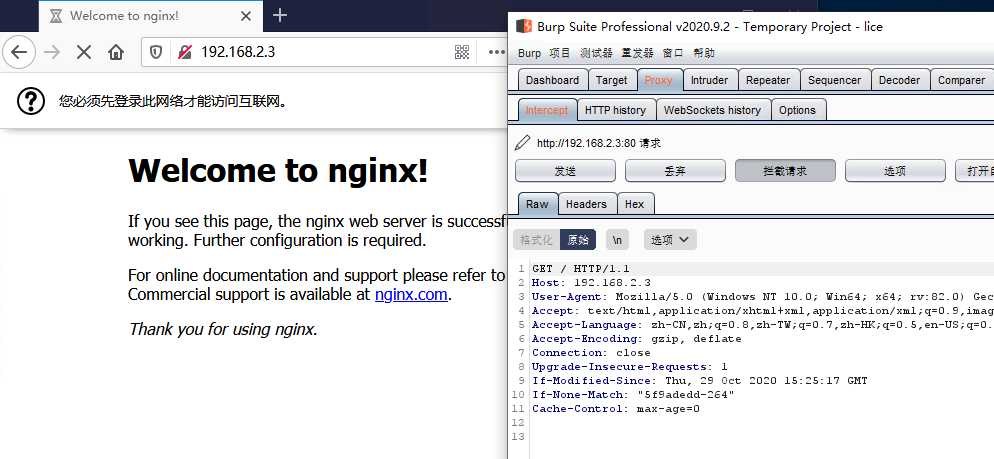
Task: Select the Hex message view tab
Action: coord(635,204)
